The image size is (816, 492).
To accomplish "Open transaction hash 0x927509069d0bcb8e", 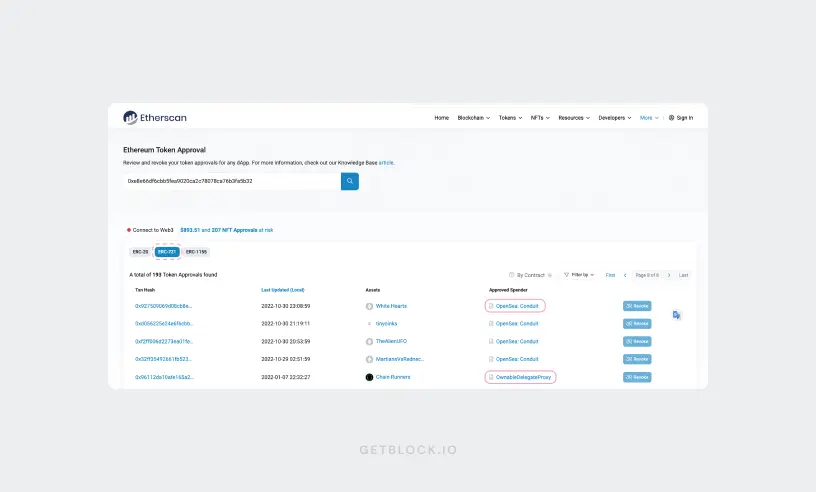I will pyautogui.click(x=163, y=306).
